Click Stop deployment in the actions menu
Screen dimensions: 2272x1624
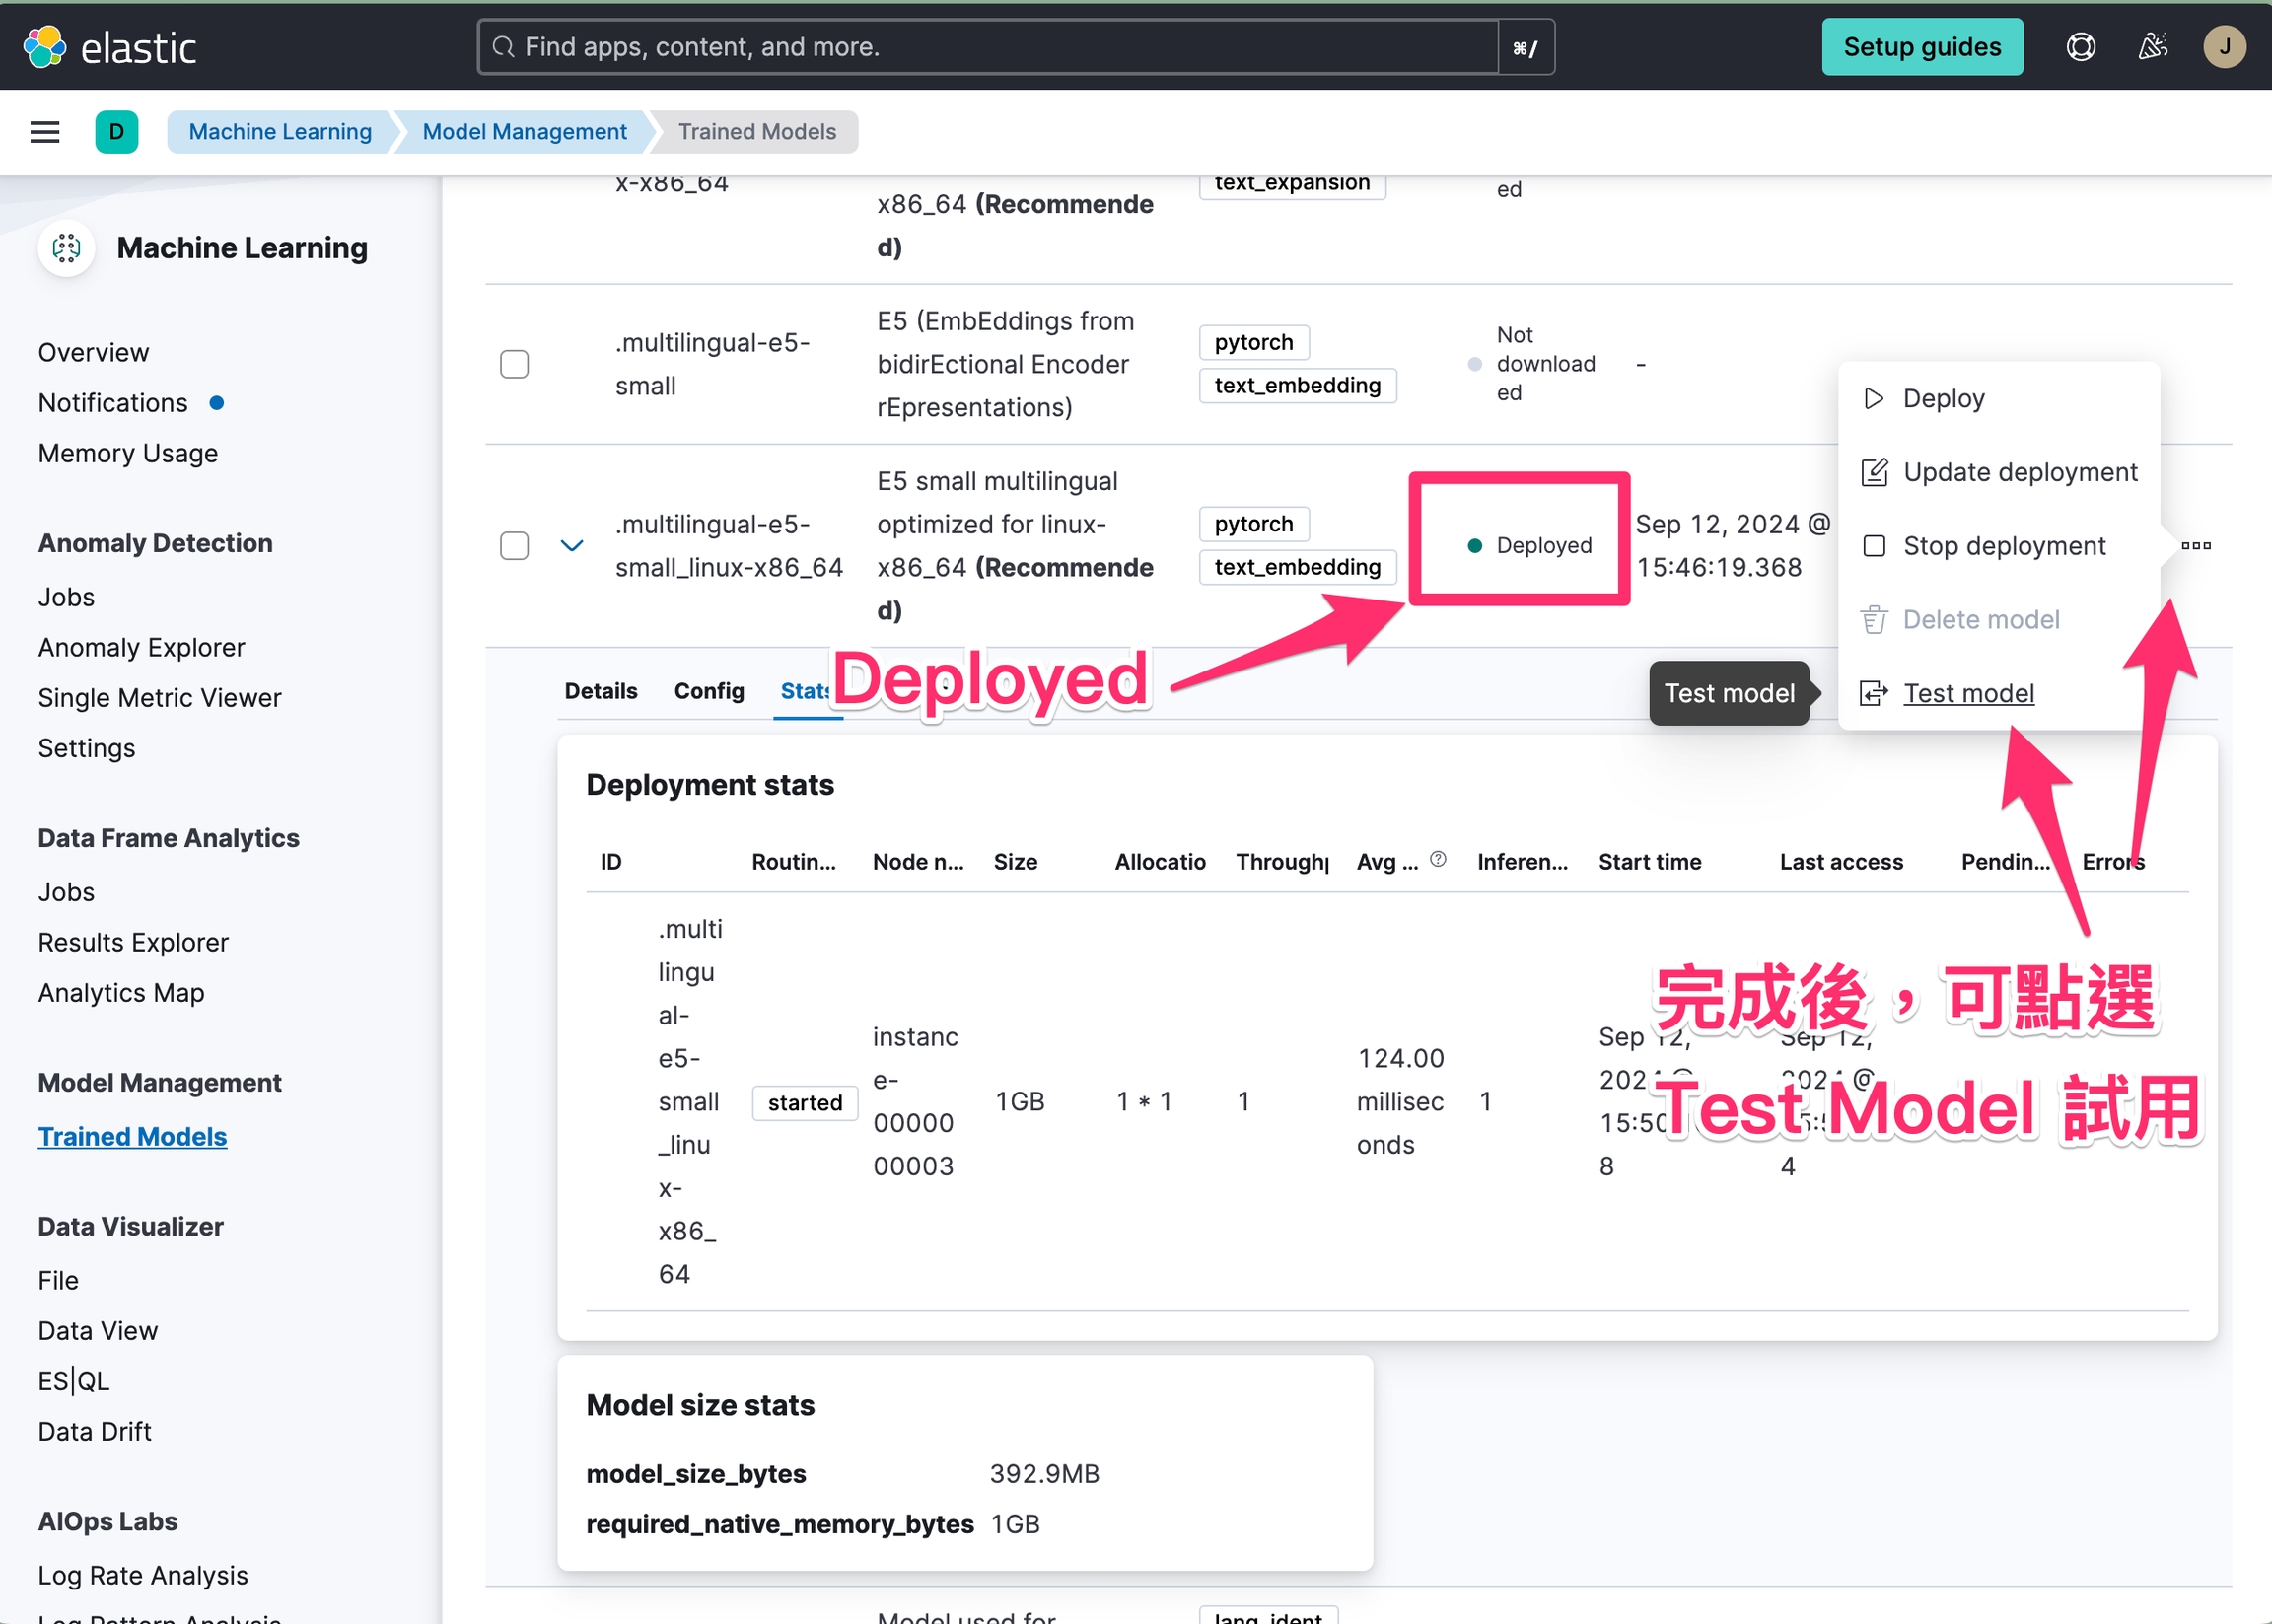click(2003, 546)
